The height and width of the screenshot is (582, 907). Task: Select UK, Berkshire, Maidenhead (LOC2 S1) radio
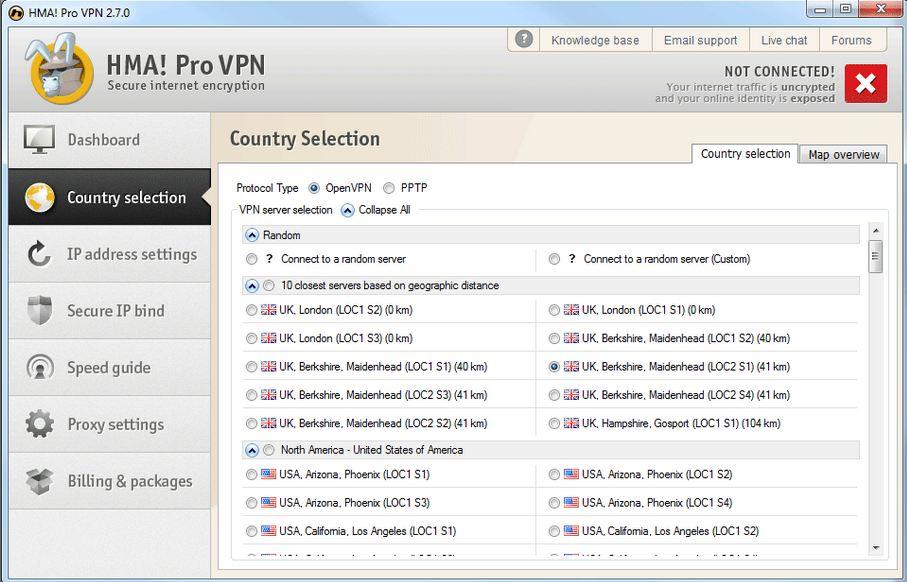point(554,367)
